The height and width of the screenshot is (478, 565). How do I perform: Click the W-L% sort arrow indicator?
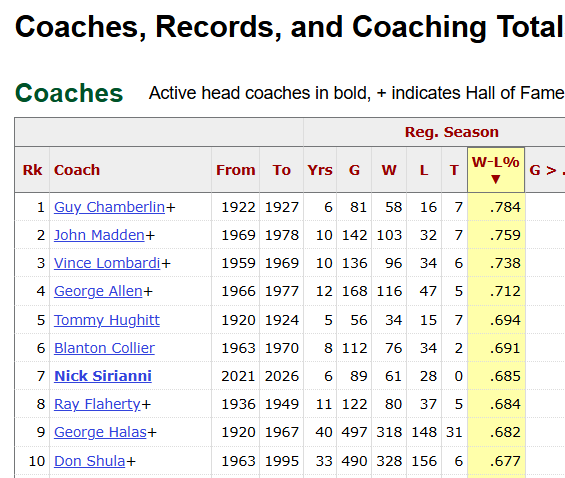[495, 179]
